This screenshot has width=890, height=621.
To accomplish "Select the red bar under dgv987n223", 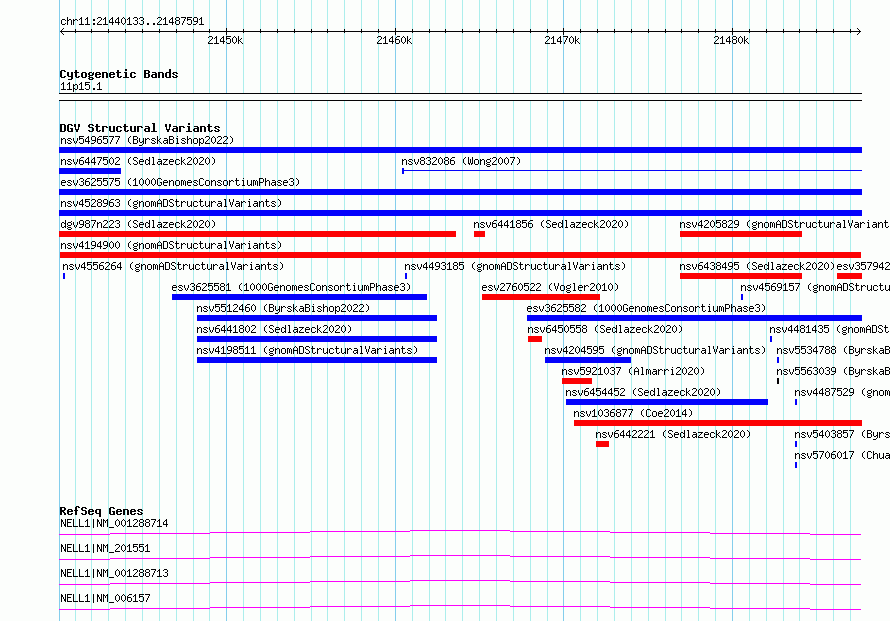I will tap(258, 234).
